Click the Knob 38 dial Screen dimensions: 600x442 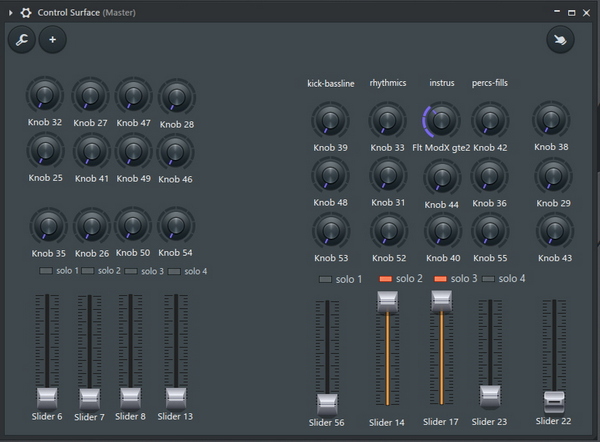coord(551,119)
